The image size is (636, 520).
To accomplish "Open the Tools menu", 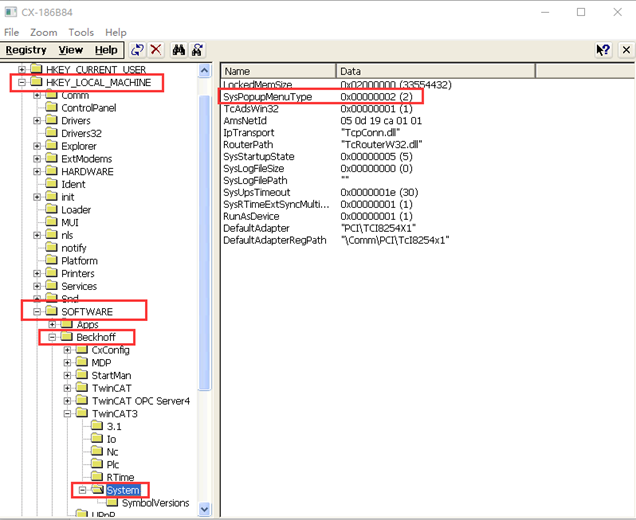I will pos(81,32).
